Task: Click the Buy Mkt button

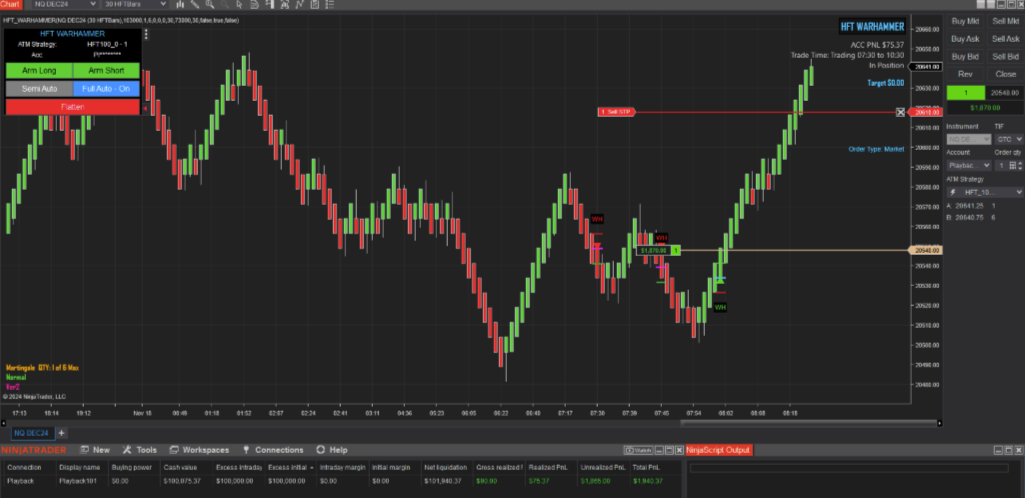Action: (965, 21)
